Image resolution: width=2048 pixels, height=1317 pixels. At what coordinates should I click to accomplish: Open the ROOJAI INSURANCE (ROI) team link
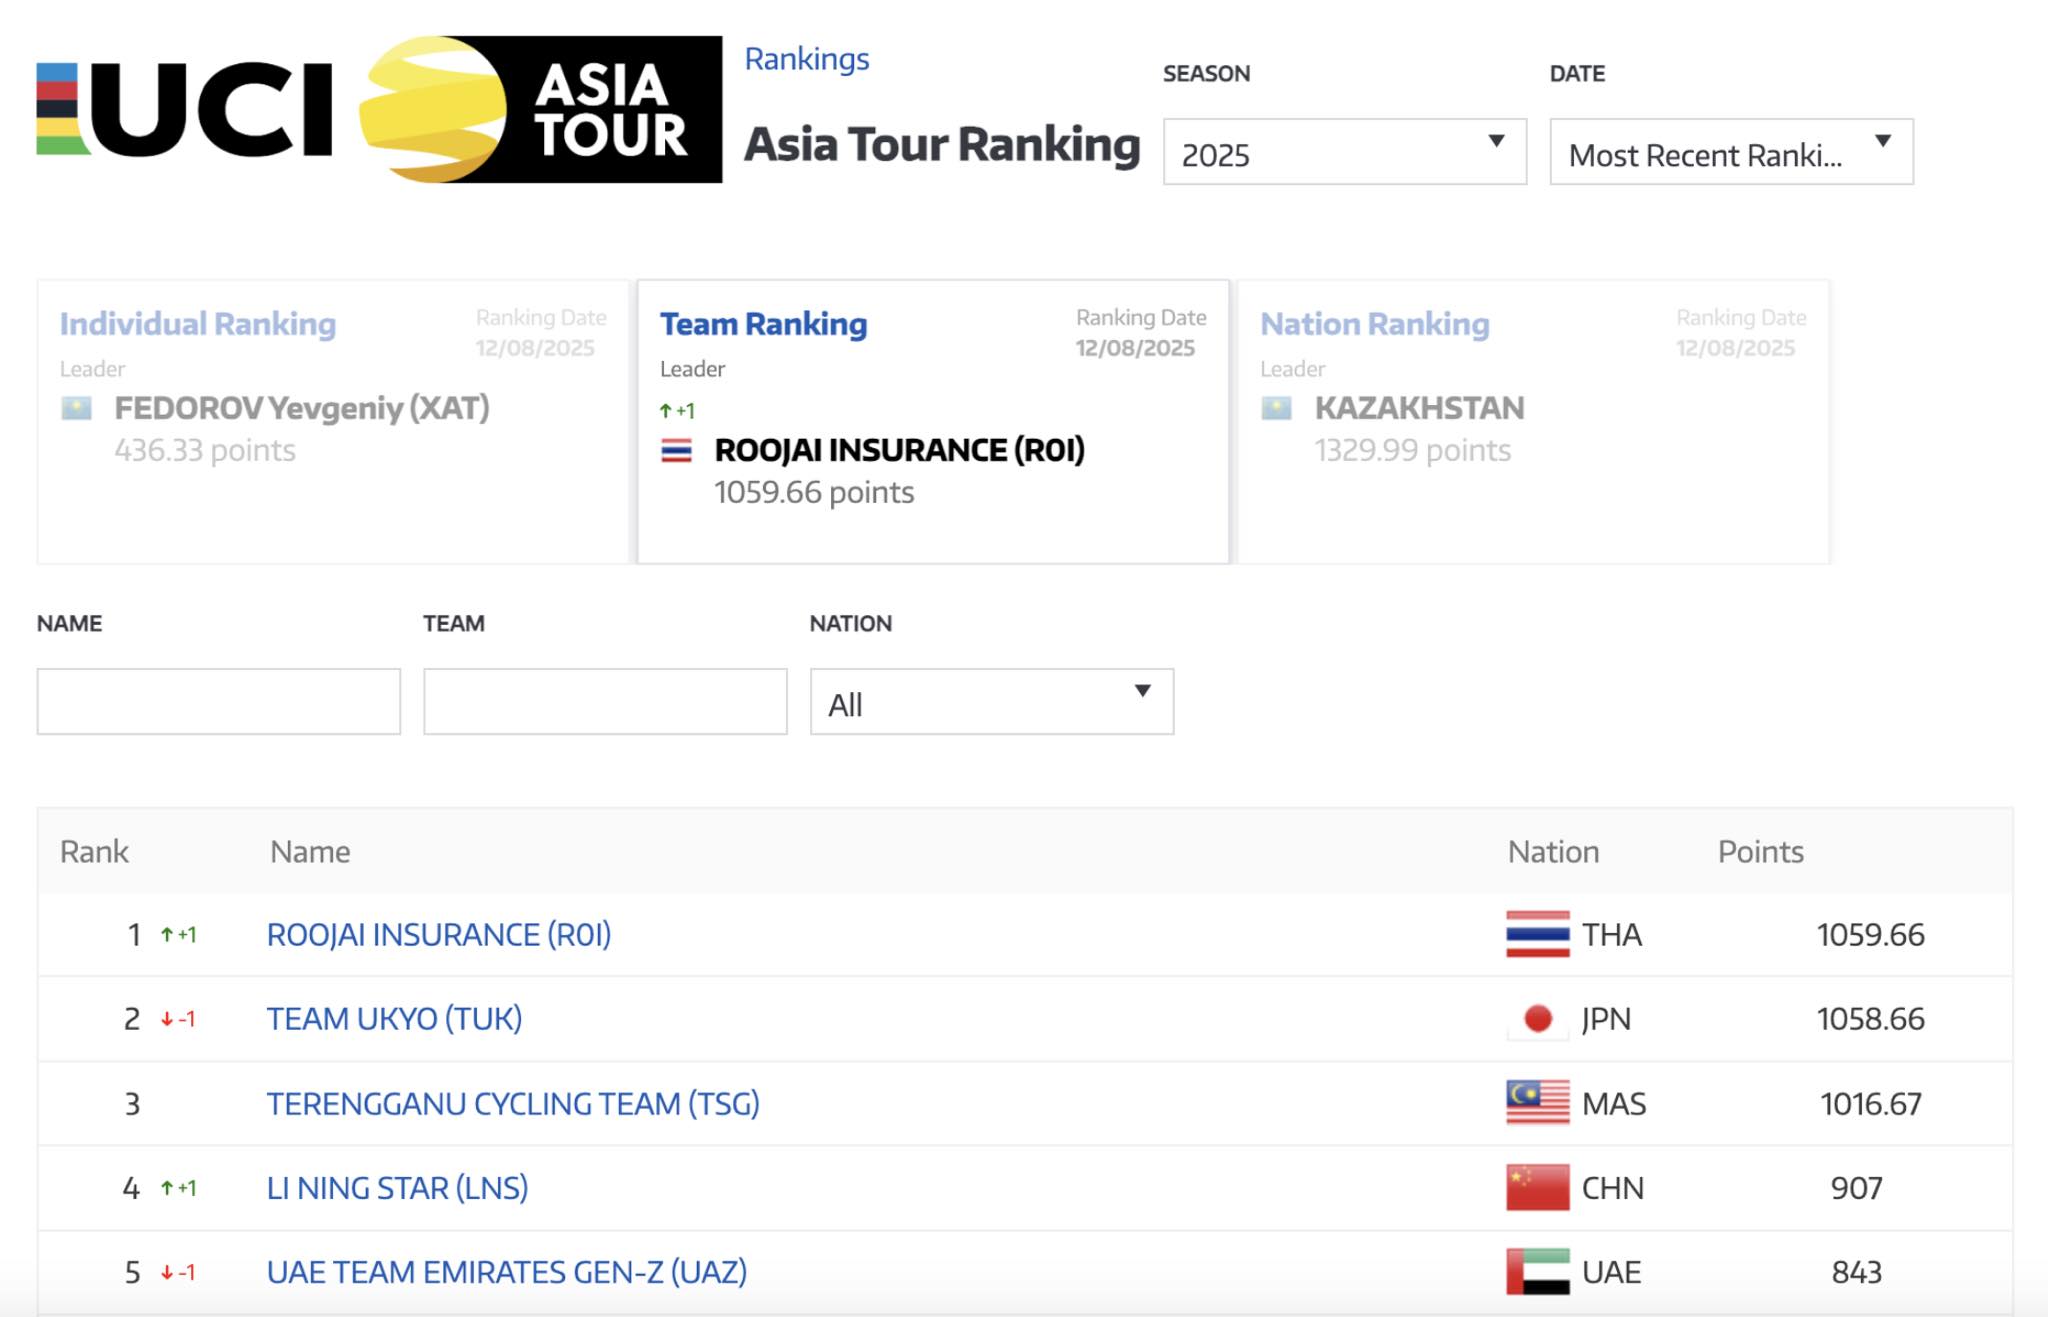click(x=439, y=934)
